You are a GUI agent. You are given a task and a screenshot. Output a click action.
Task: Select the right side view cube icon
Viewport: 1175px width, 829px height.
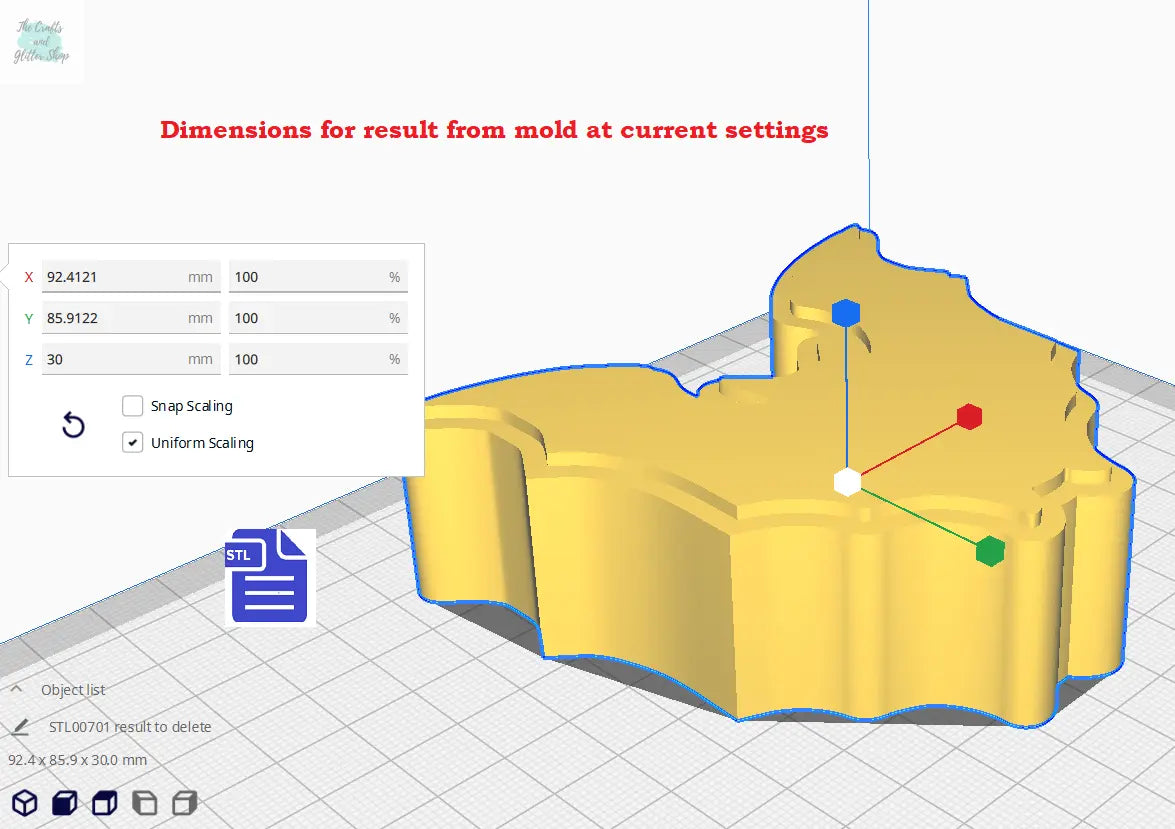click(x=183, y=802)
